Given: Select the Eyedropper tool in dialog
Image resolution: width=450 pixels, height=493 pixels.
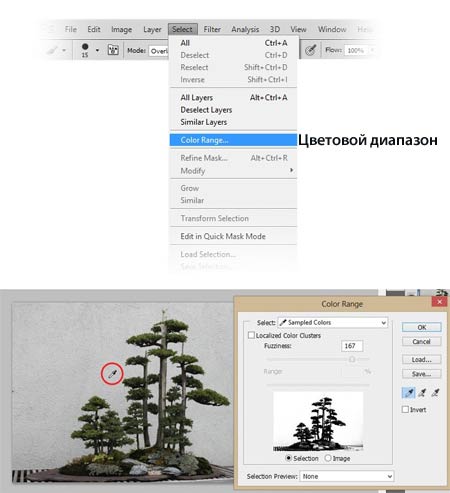Looking at the screenshot, I should [409, 393].
